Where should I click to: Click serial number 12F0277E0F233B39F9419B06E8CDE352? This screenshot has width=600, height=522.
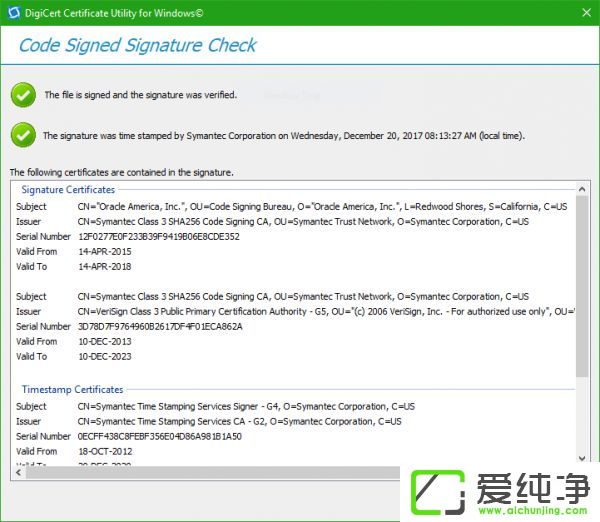(158, 237)
